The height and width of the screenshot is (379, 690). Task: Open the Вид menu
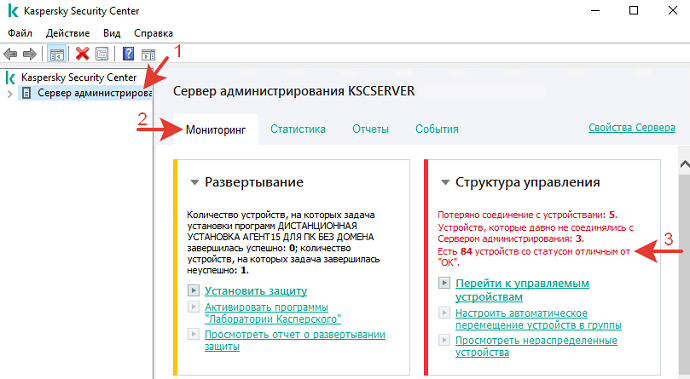coord(112,33)
